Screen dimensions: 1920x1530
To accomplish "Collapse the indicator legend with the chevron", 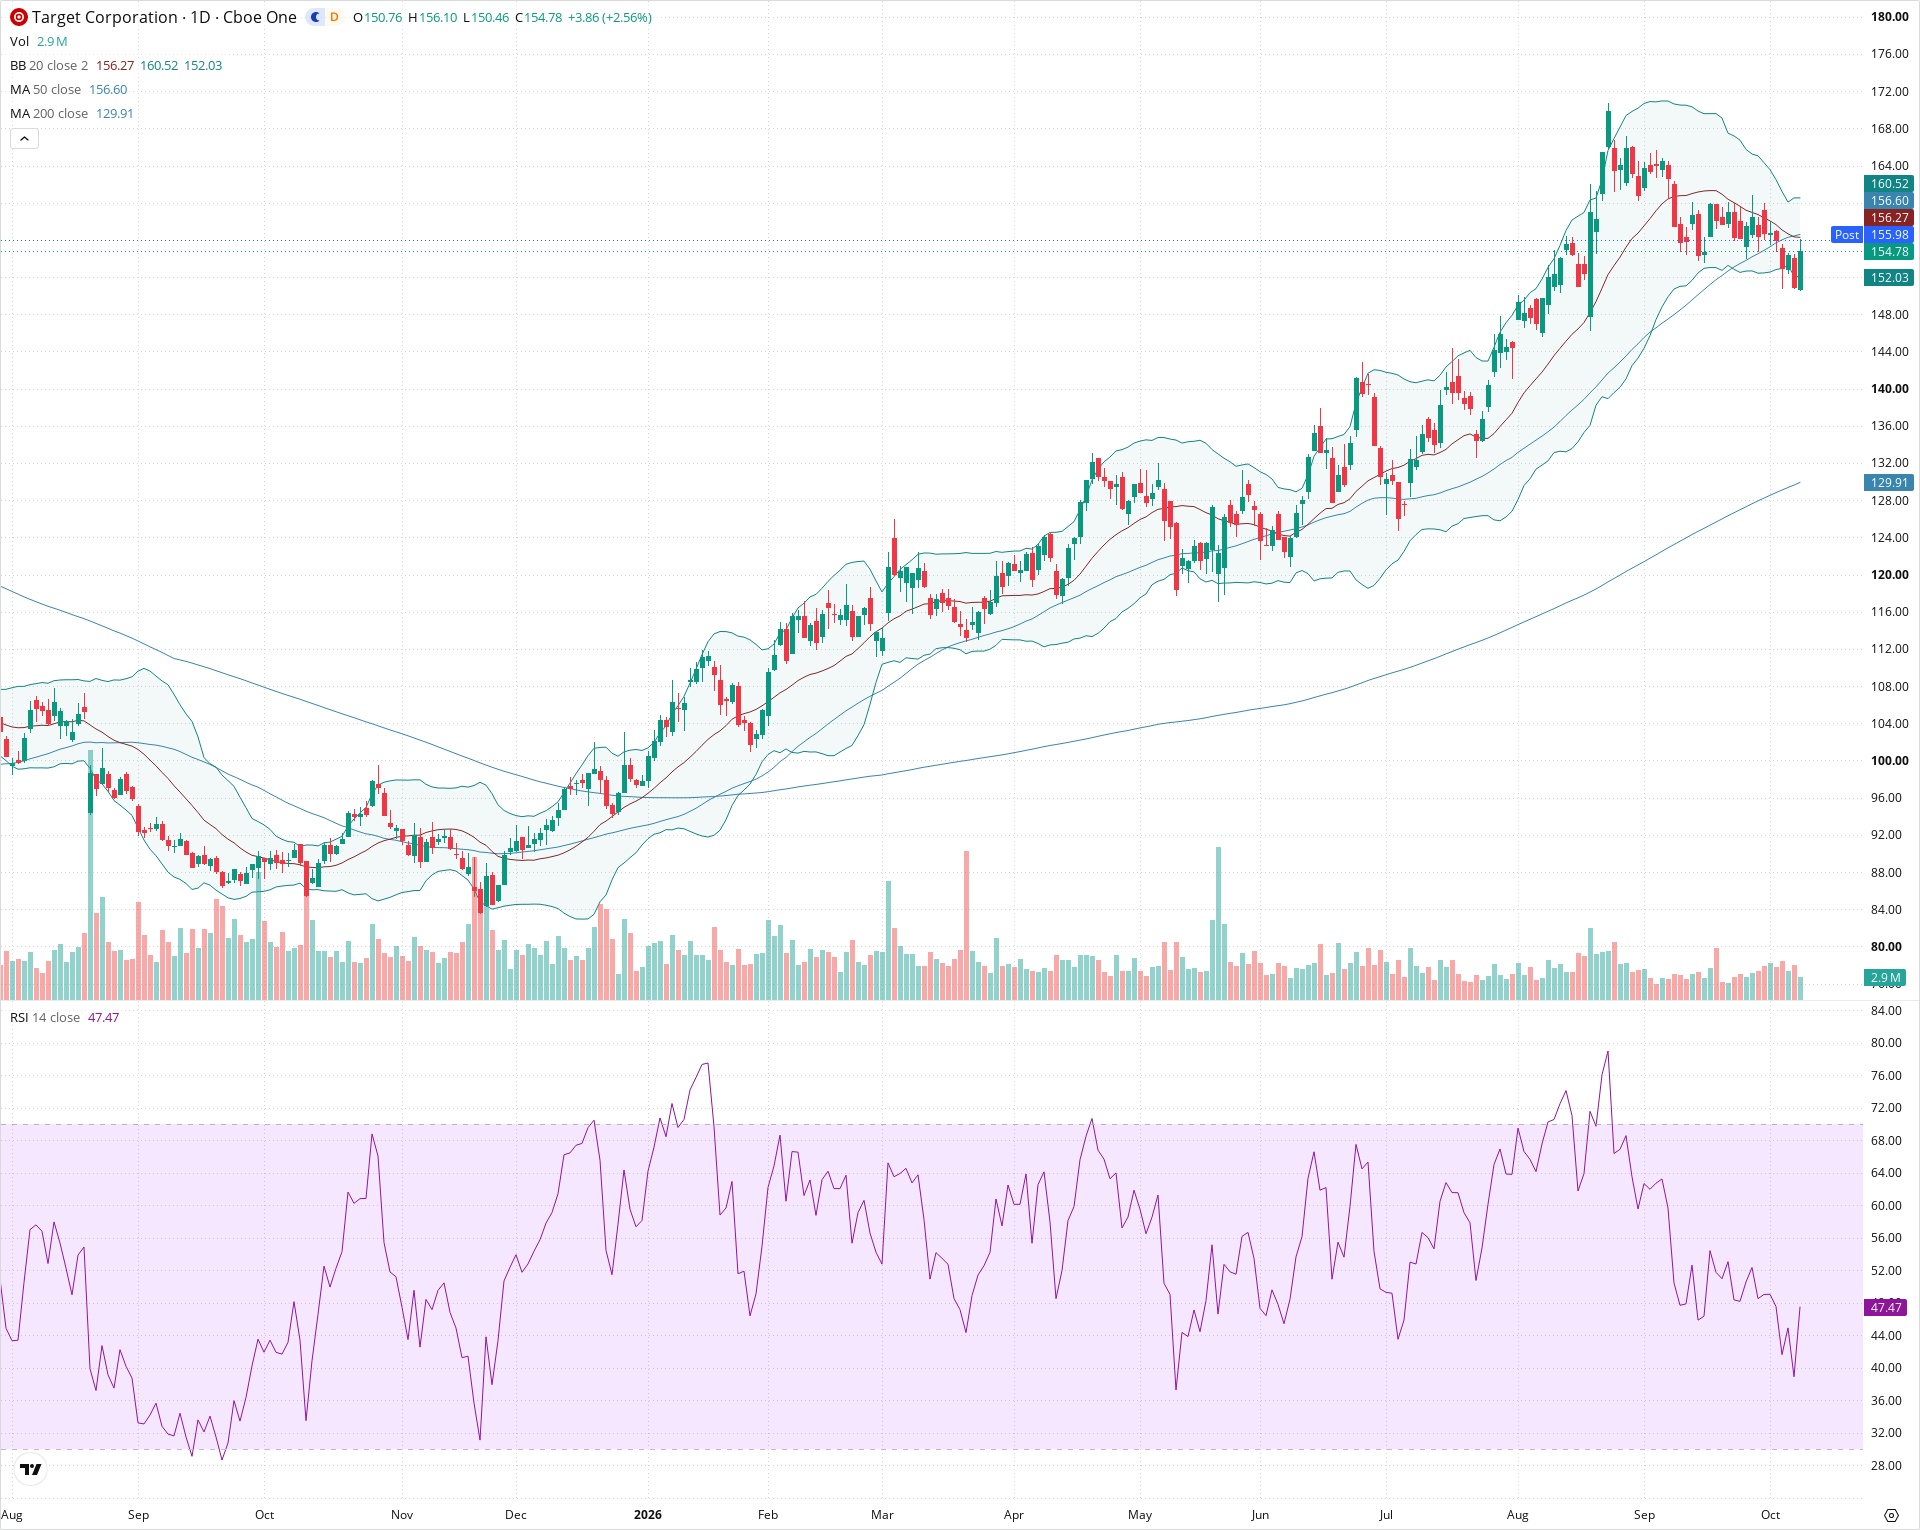I will (24, 139).
